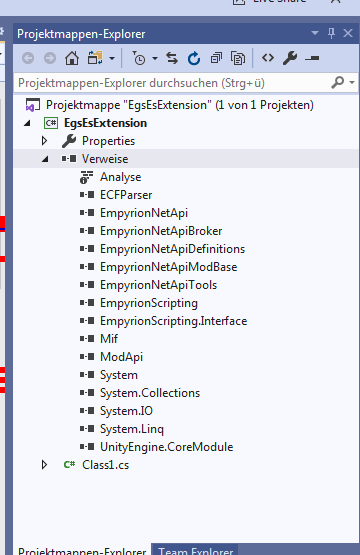Screen dimensions: 360x555
Task: Collapse the Verweise node
Action: [x=45, y=159]
